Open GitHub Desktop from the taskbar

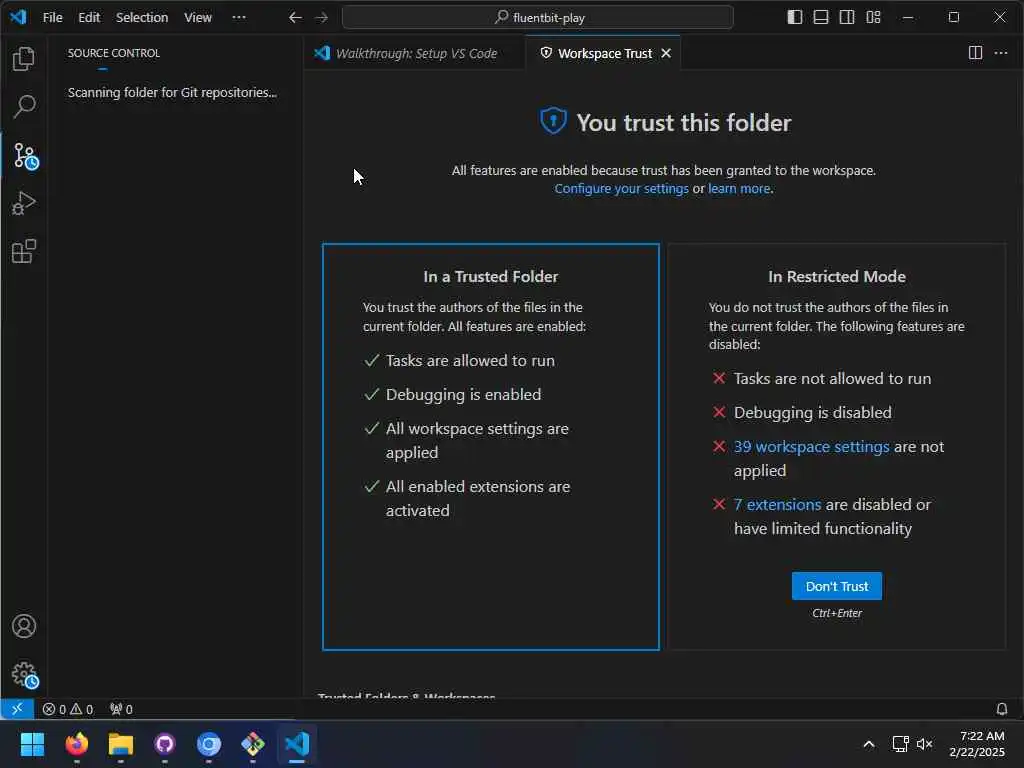pyautogui.click(x=165, y=744)
